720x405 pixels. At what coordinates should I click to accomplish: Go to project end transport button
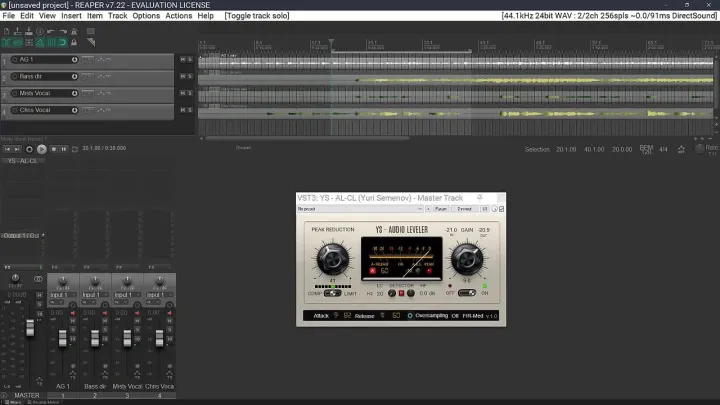17,149
